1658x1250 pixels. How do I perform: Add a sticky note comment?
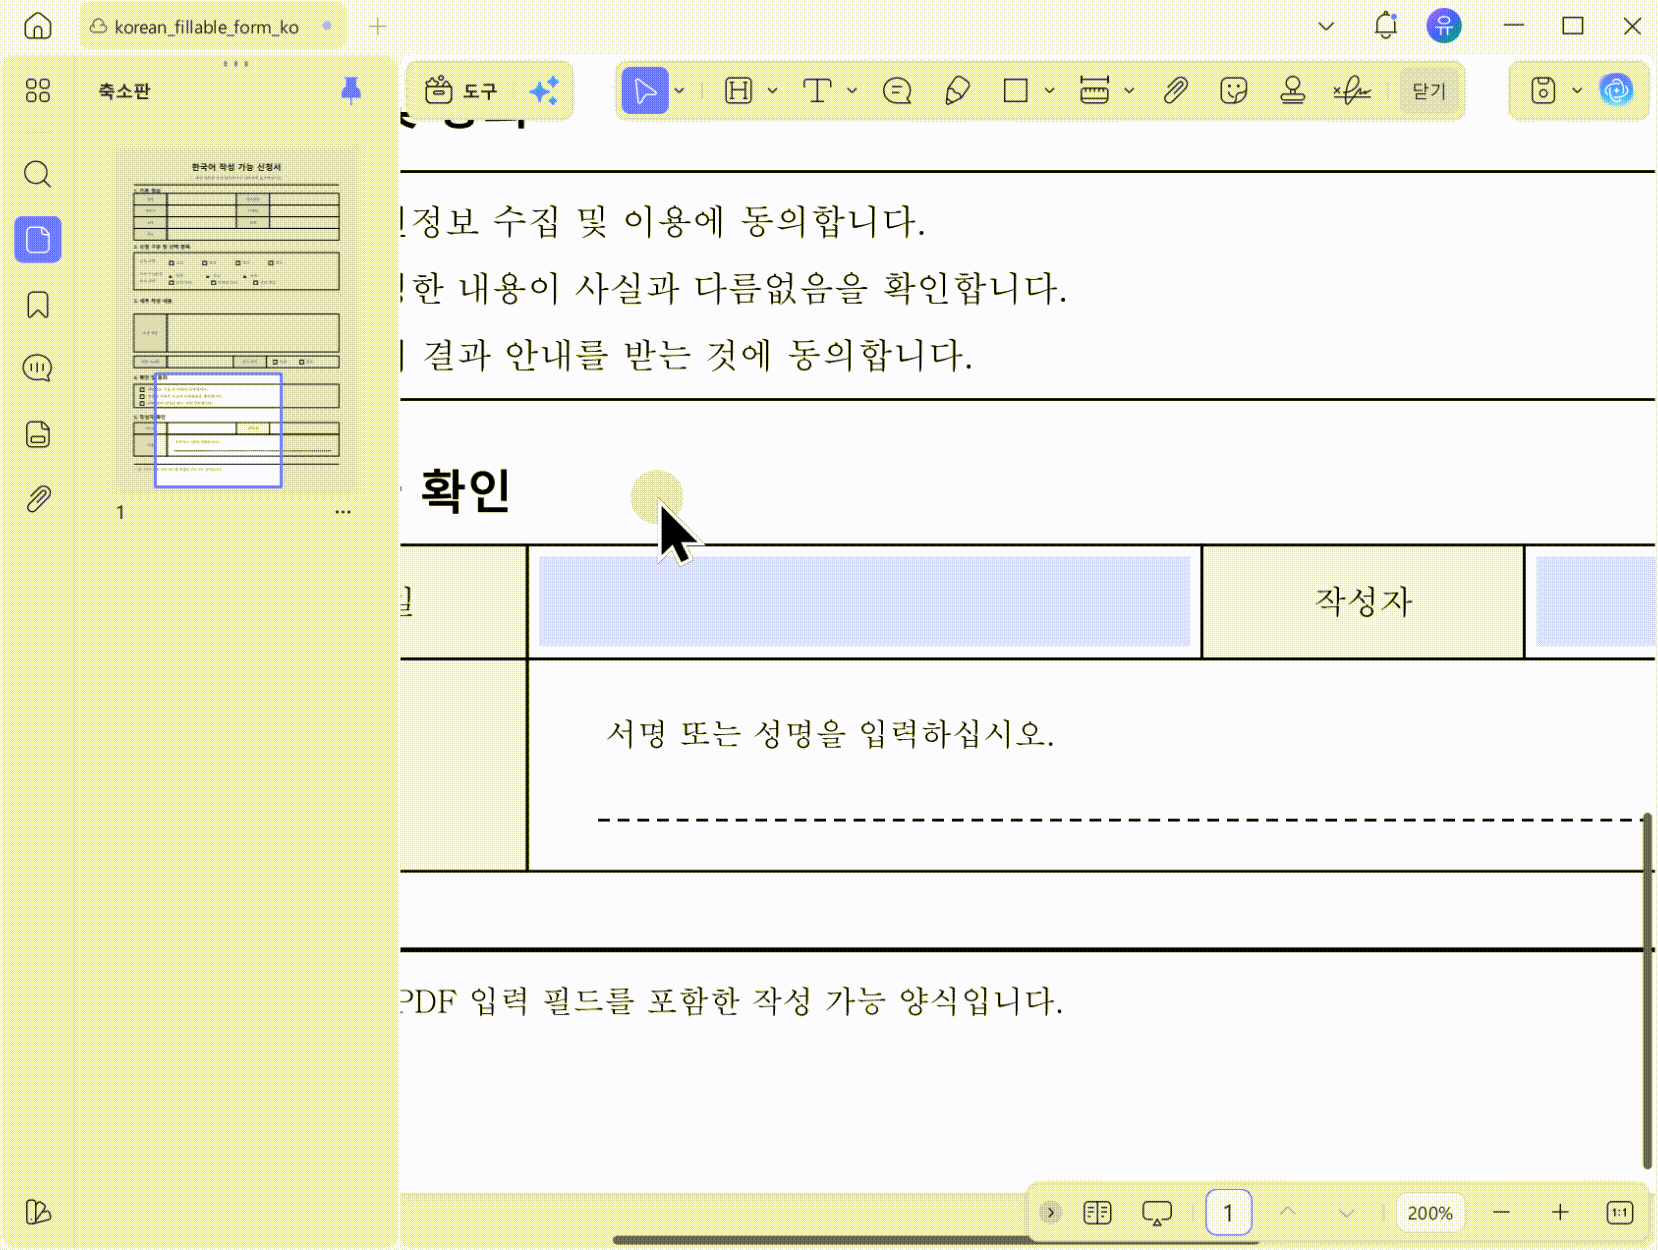coord(897,91)
